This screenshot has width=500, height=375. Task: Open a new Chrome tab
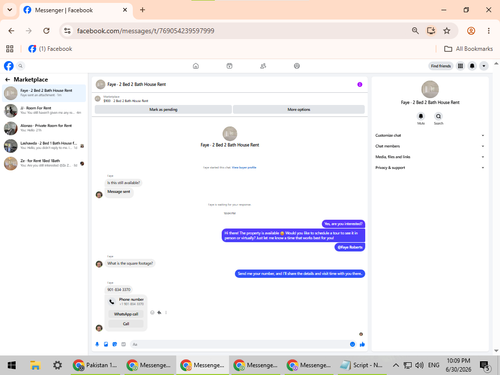click(x=142, y=10)
